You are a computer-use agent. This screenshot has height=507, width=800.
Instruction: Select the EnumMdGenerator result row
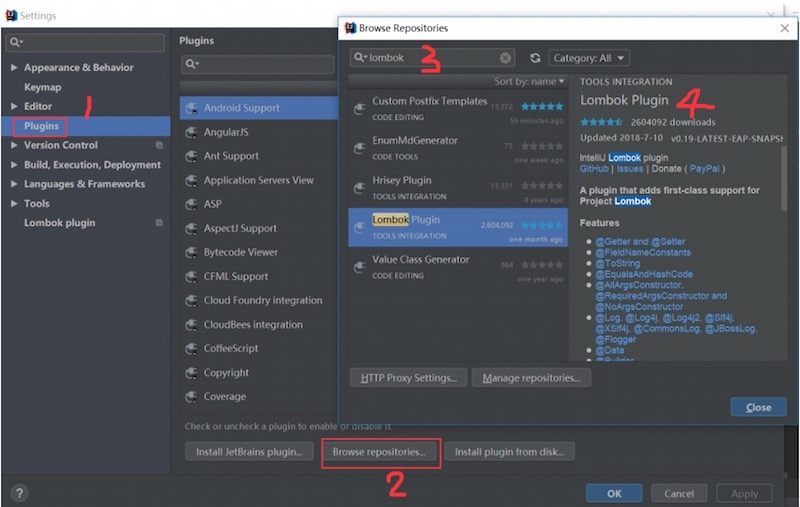(458, 148)
